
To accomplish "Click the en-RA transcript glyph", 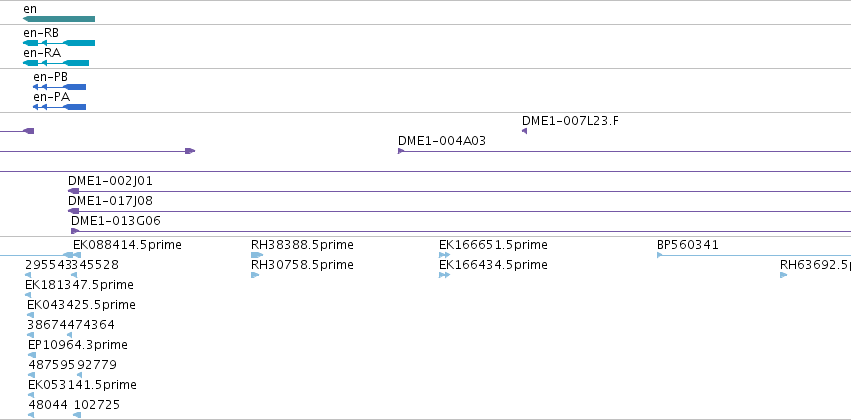I will tap(56, 63).
